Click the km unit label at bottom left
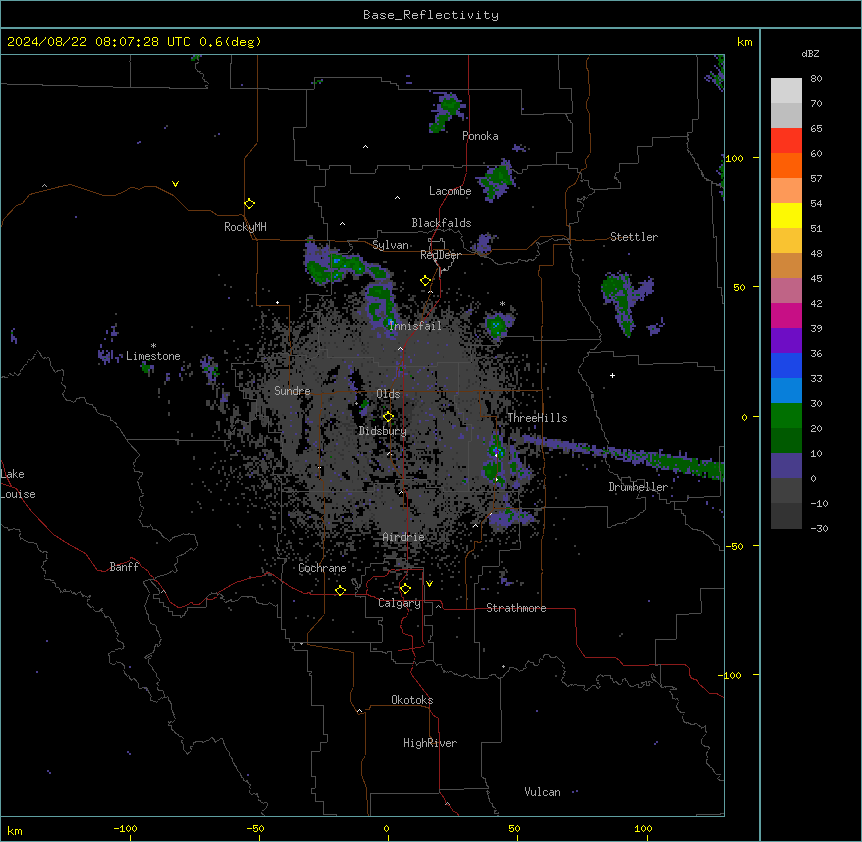The image size is (862, 842). (x=15, y=831)
